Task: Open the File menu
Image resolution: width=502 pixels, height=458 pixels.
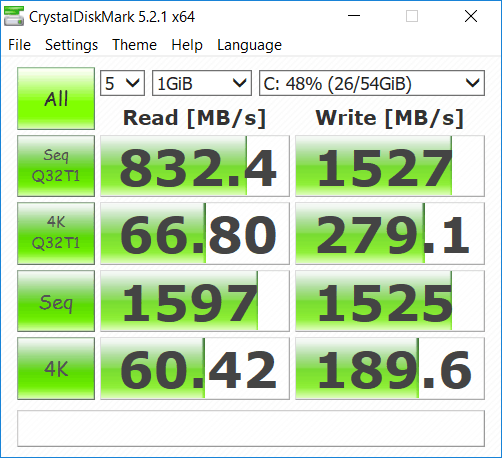Action: (x=19, y=45)
